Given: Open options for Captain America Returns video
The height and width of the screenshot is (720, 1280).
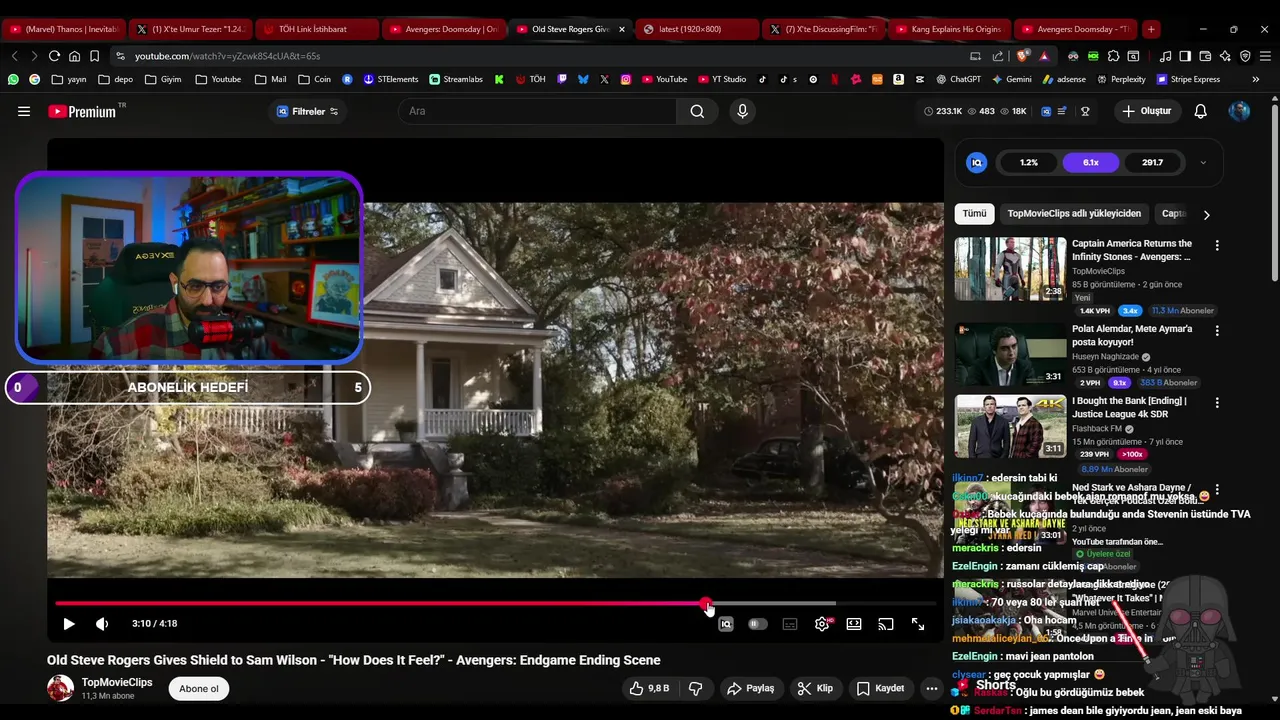Looking at the screenshot, I should [1217, 245].
